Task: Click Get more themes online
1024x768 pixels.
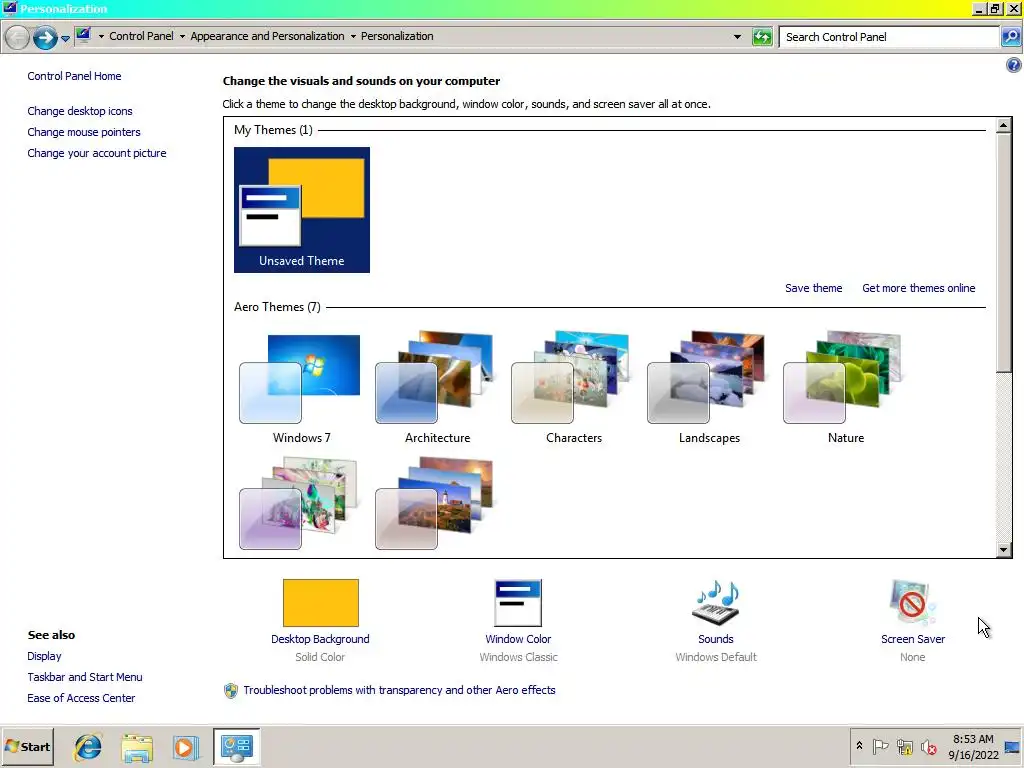Action: pos(918,288)
